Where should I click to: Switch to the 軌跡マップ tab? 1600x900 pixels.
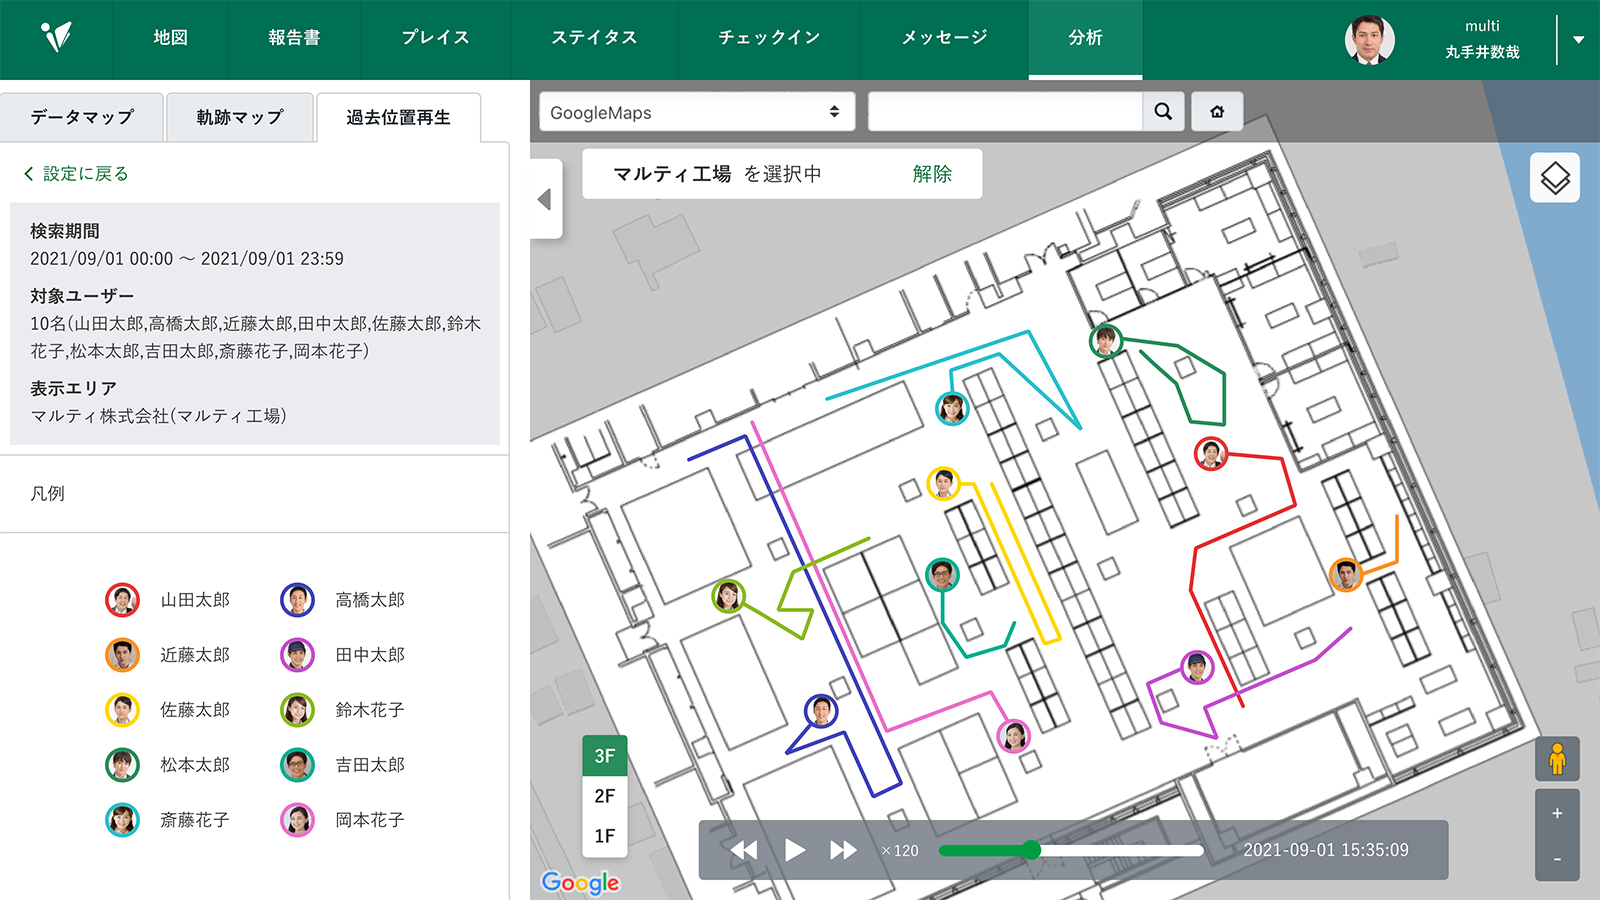pyautogui.click(x=240, y=116)
